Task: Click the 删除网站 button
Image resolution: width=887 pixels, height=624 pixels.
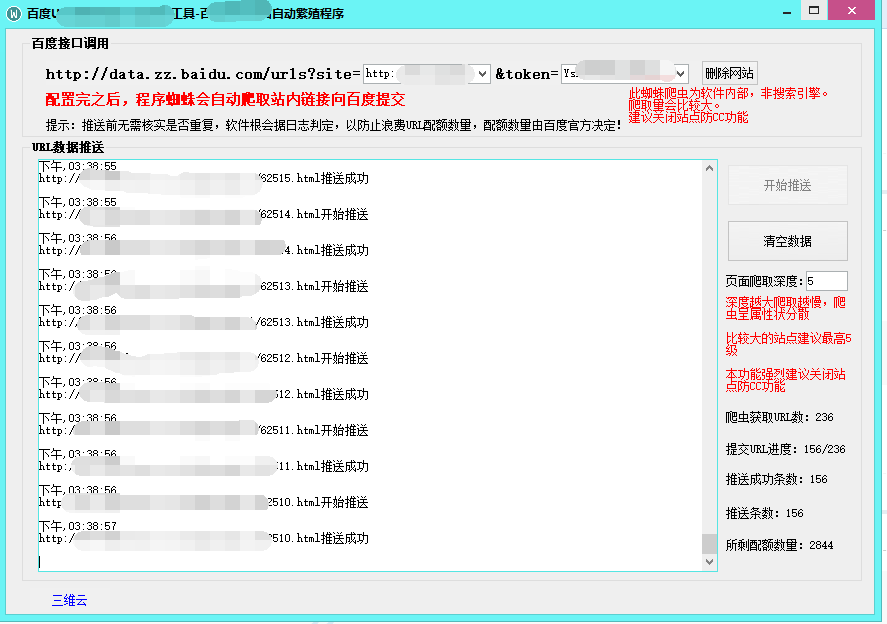Action: (731, 73)
